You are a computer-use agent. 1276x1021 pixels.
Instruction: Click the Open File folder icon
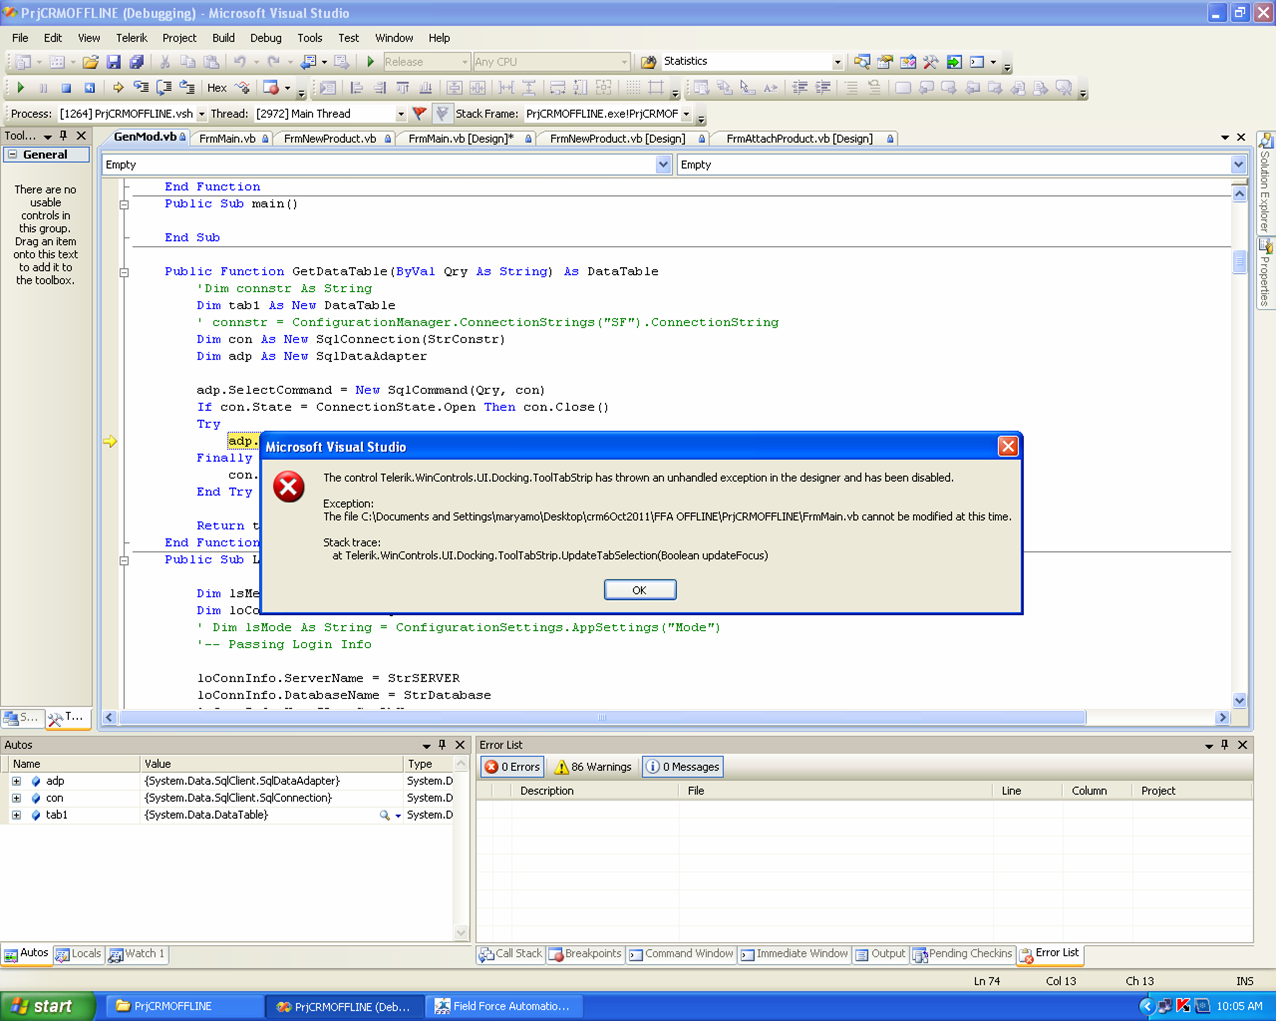[x=91, y=62]
